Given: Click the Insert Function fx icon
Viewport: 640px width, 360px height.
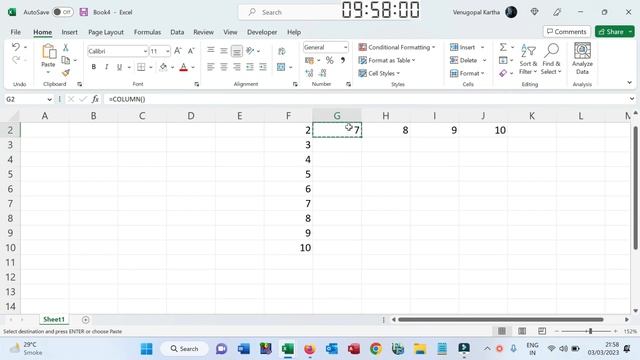Looking at the screenshot, I should [95, 99].
